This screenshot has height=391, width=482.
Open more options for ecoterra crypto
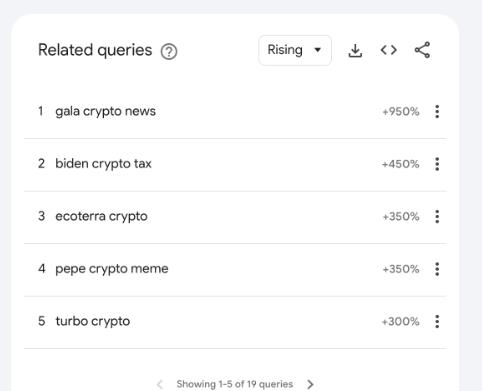coord(437,217)
